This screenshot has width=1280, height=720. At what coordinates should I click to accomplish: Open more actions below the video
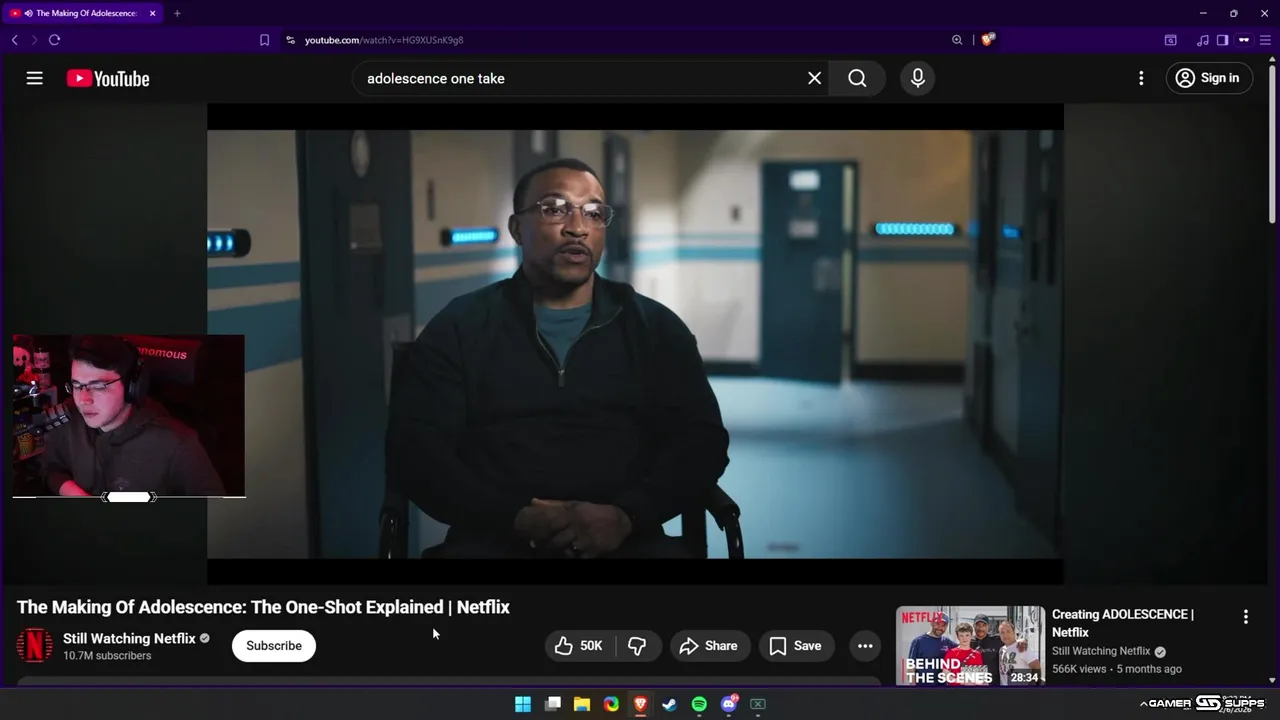point(865,646)
